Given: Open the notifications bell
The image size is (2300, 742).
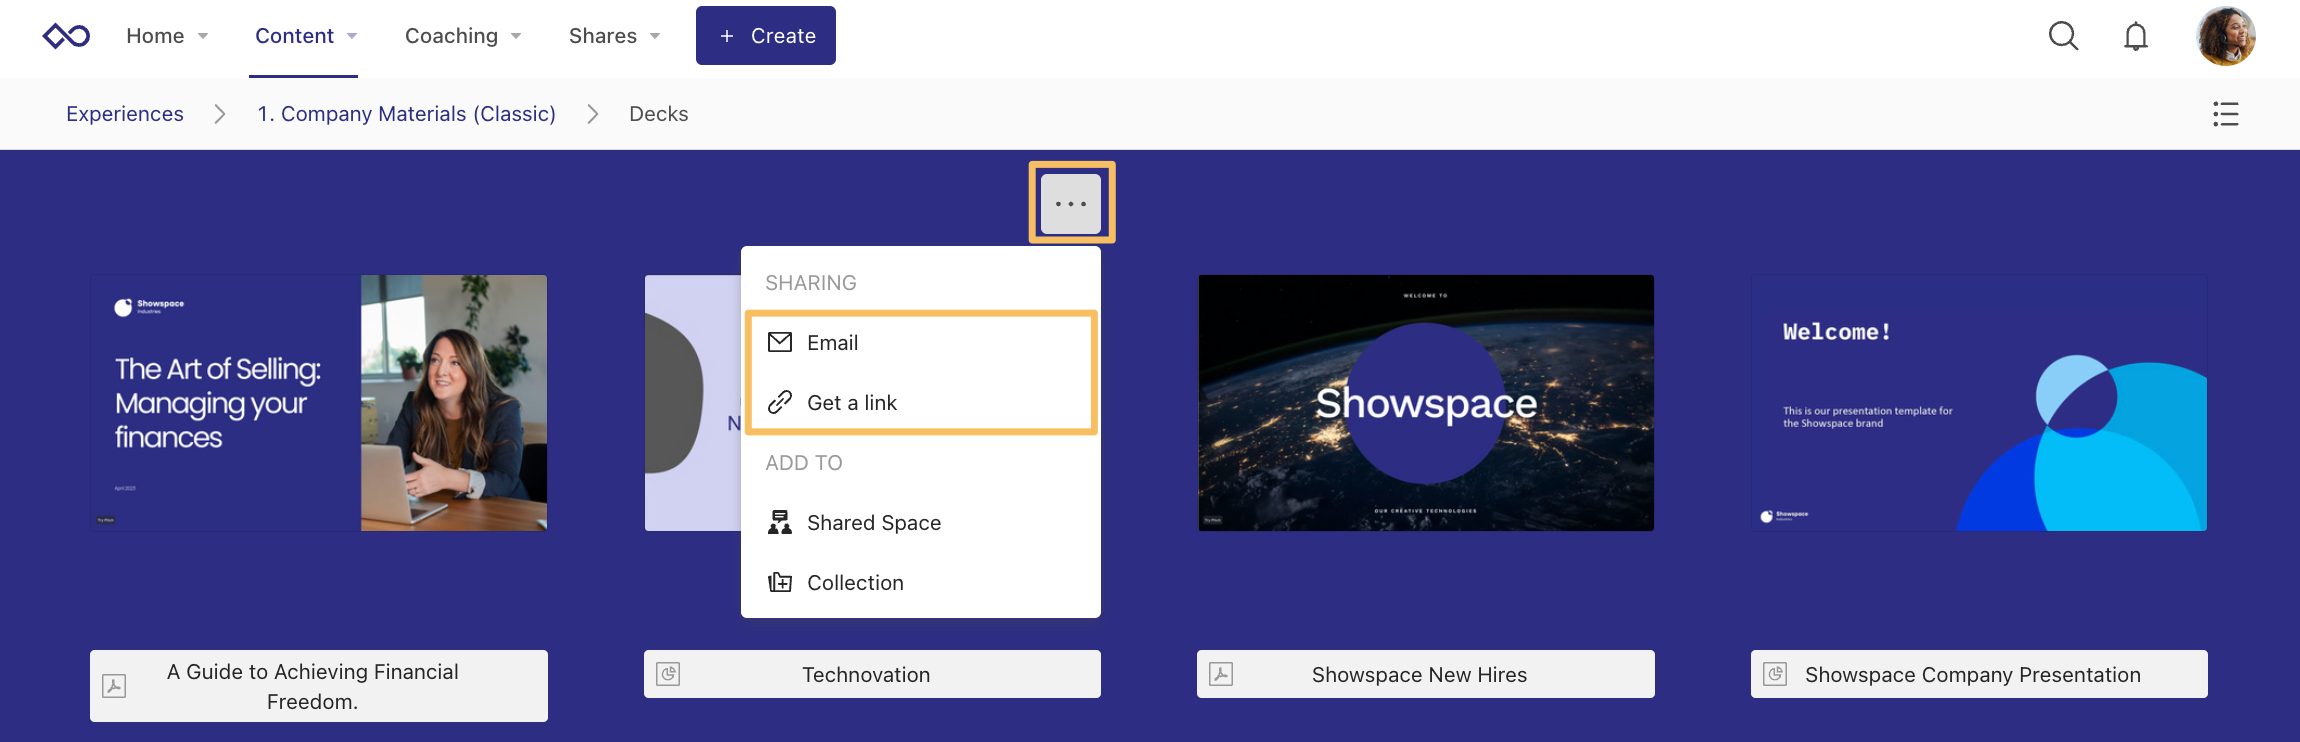Looking at the screenshot, I should (2136, 36).
